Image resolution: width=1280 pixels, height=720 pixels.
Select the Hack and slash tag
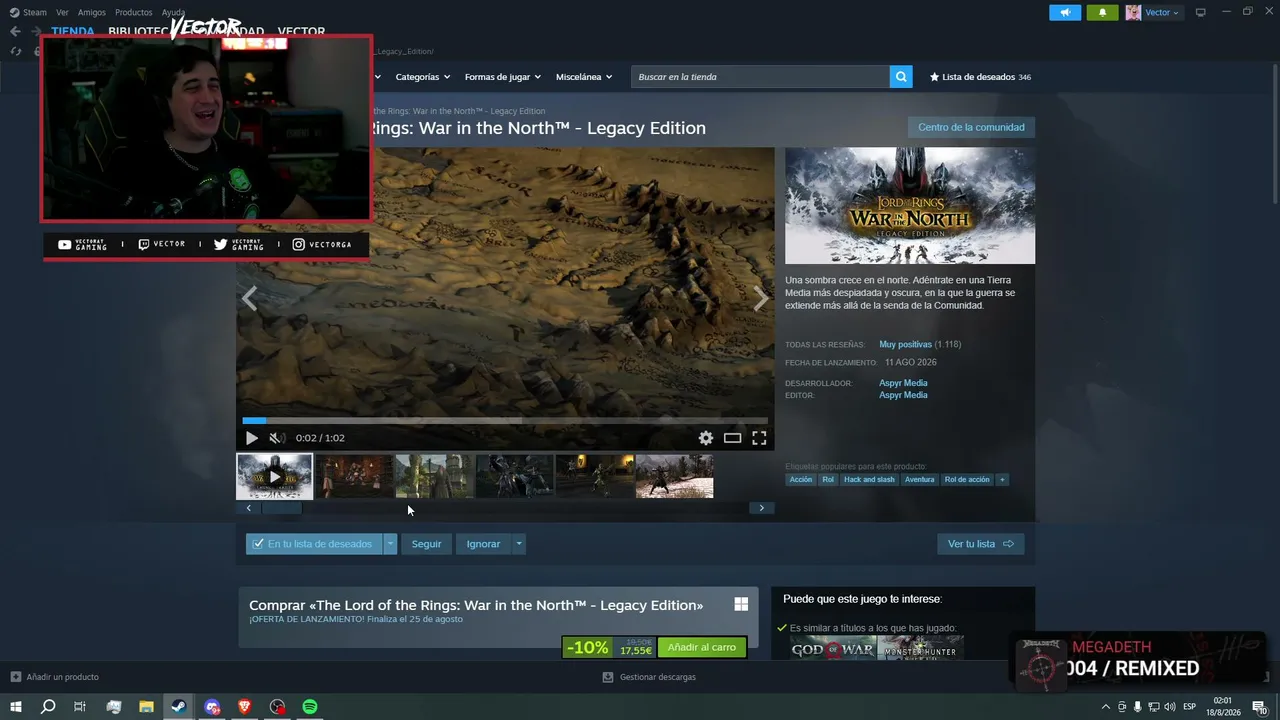tap(869, 480)
